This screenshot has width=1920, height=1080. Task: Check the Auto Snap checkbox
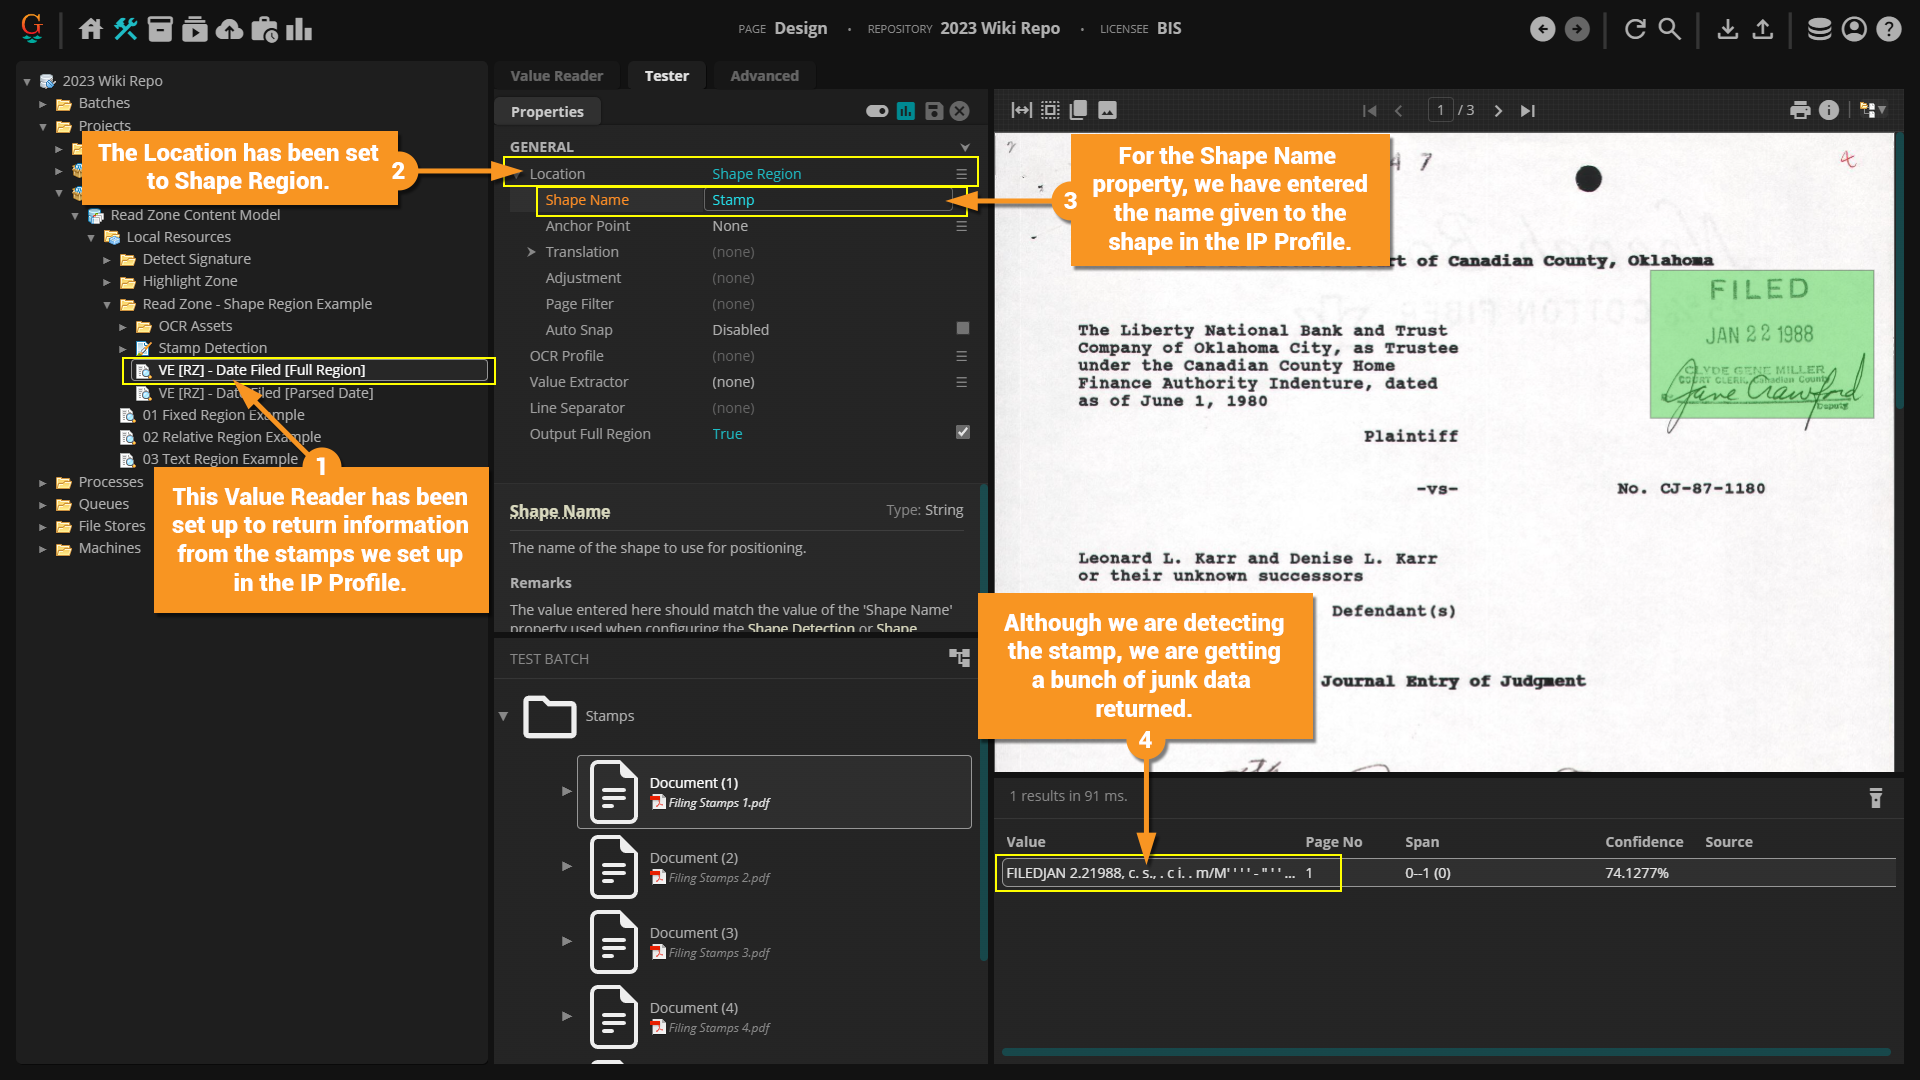click(962, 329)
